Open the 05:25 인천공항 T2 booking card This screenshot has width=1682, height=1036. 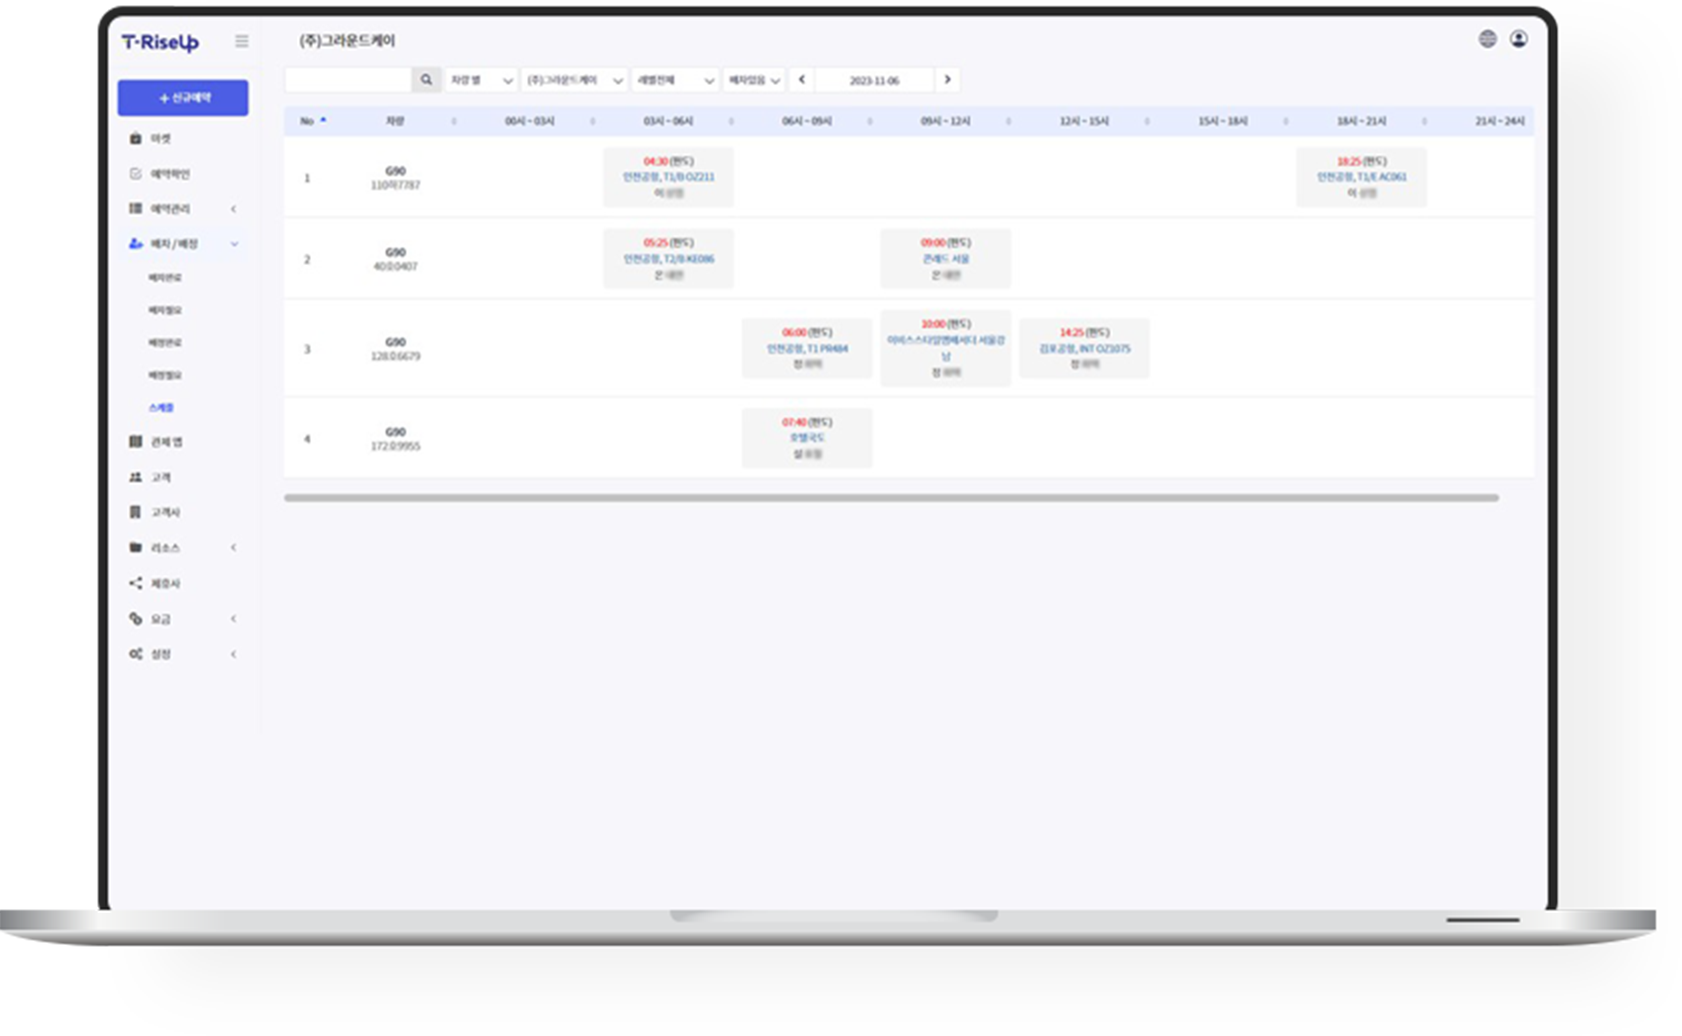point(668,259)
